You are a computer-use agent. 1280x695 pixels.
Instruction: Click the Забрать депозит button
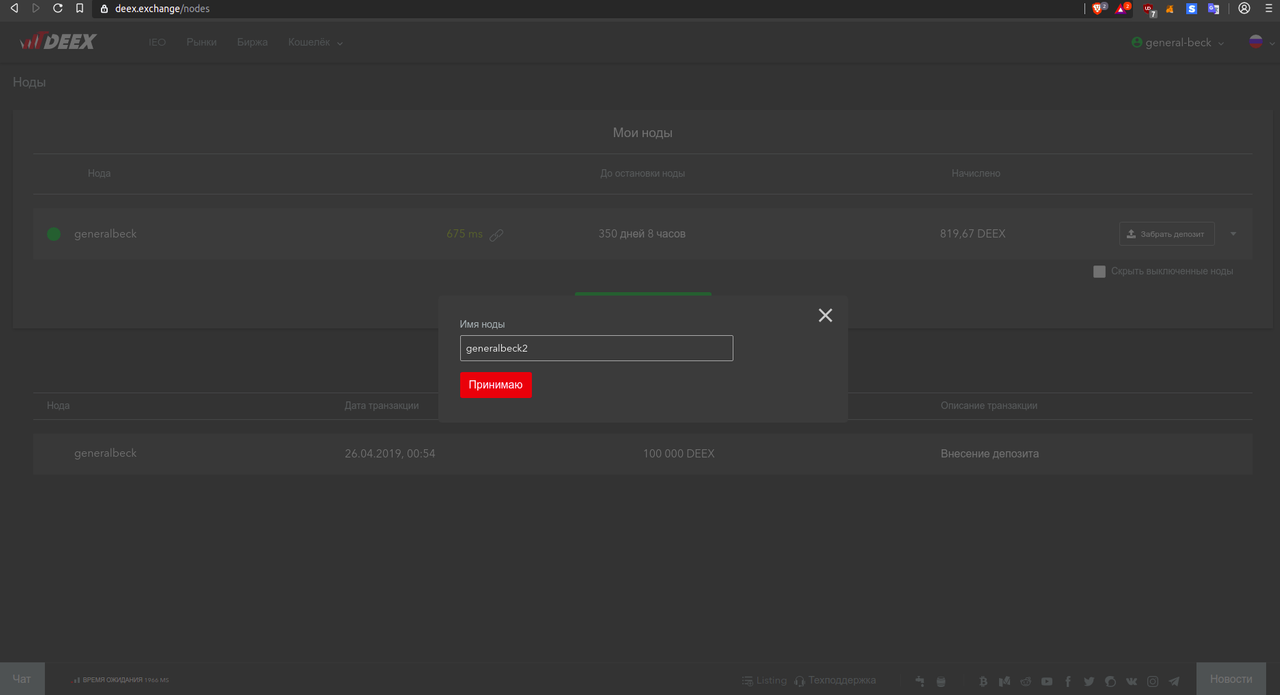point(1166,234)
